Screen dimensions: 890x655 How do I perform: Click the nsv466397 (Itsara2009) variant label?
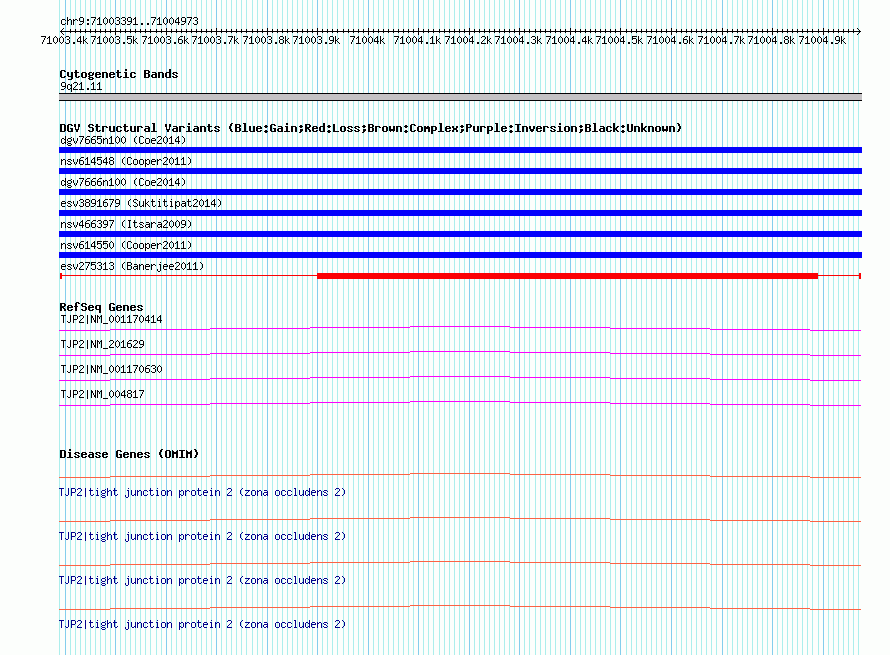click(126, 224)
